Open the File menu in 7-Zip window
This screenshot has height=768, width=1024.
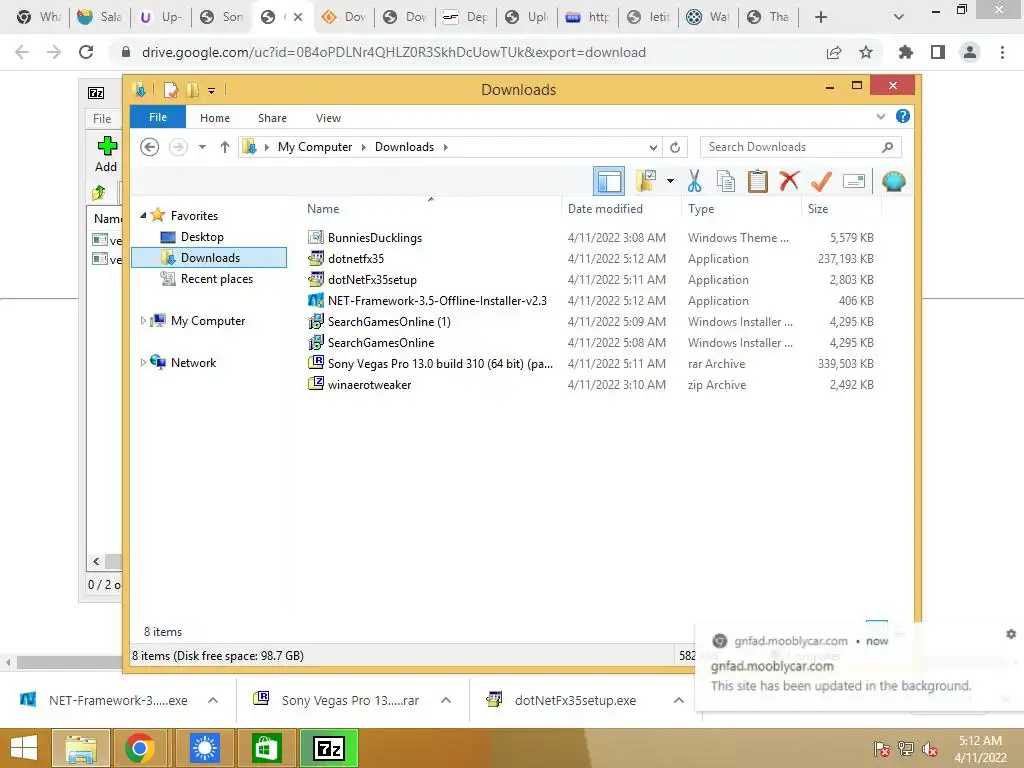point(102,119)
